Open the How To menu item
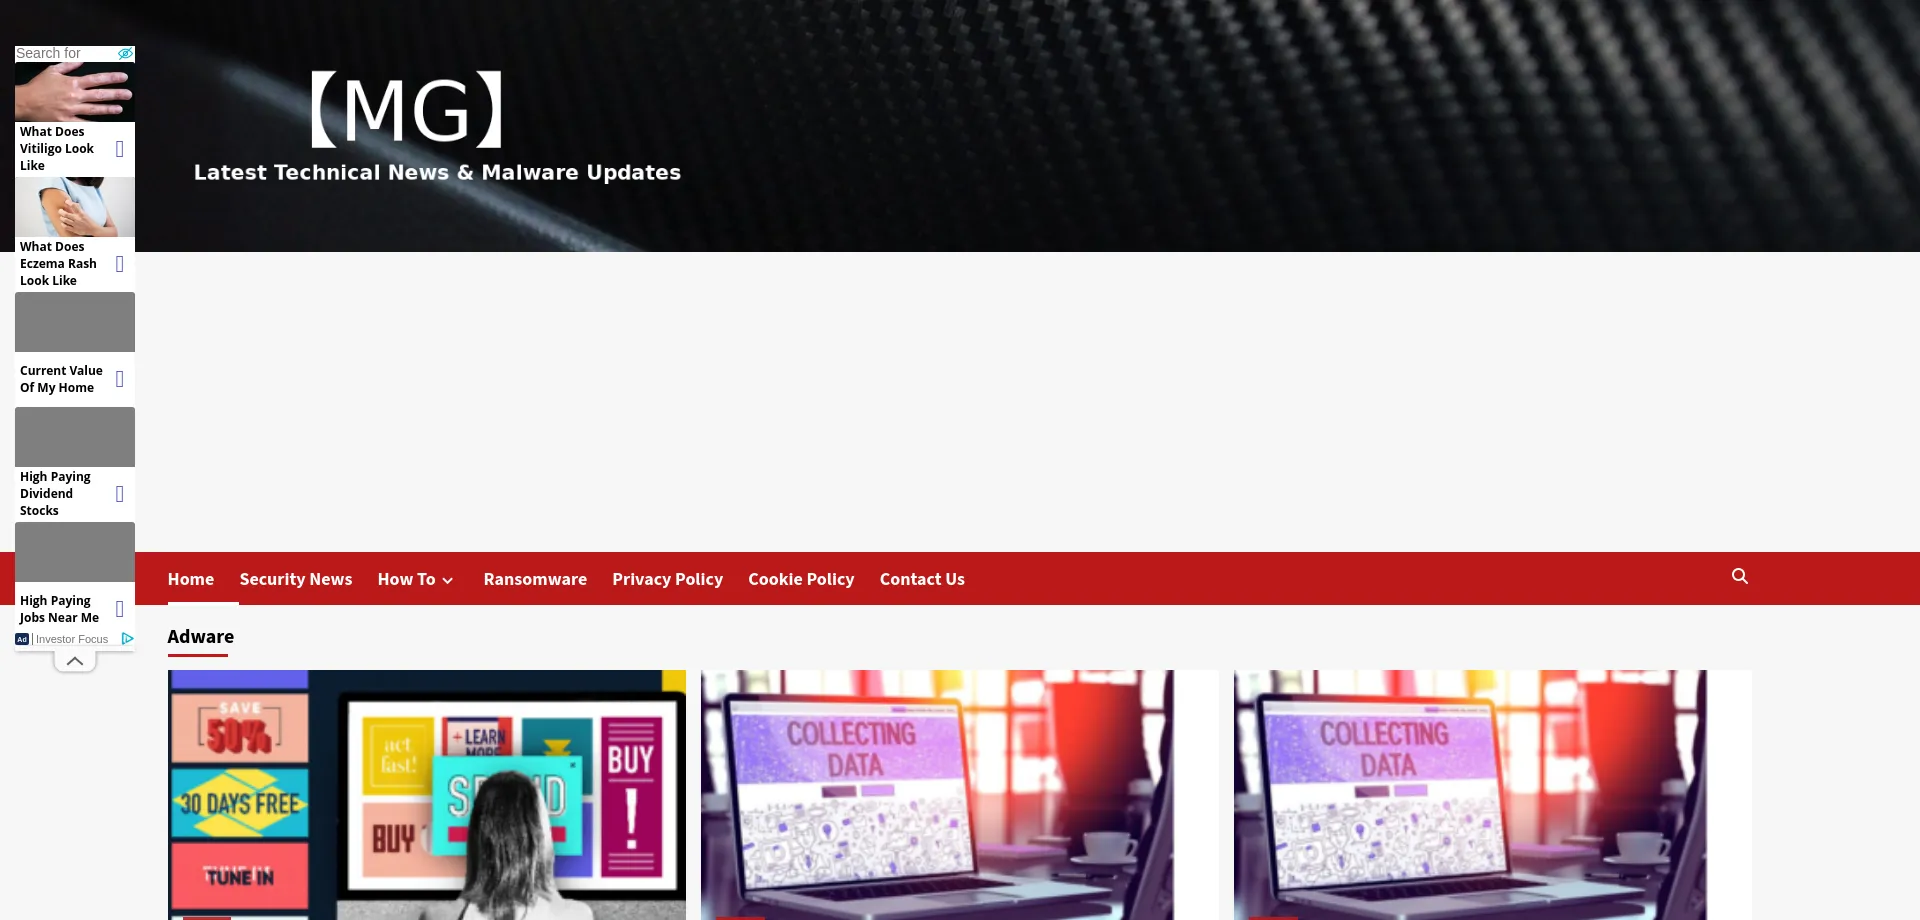This screenshot has height=920, width=1920. point(406,579)
